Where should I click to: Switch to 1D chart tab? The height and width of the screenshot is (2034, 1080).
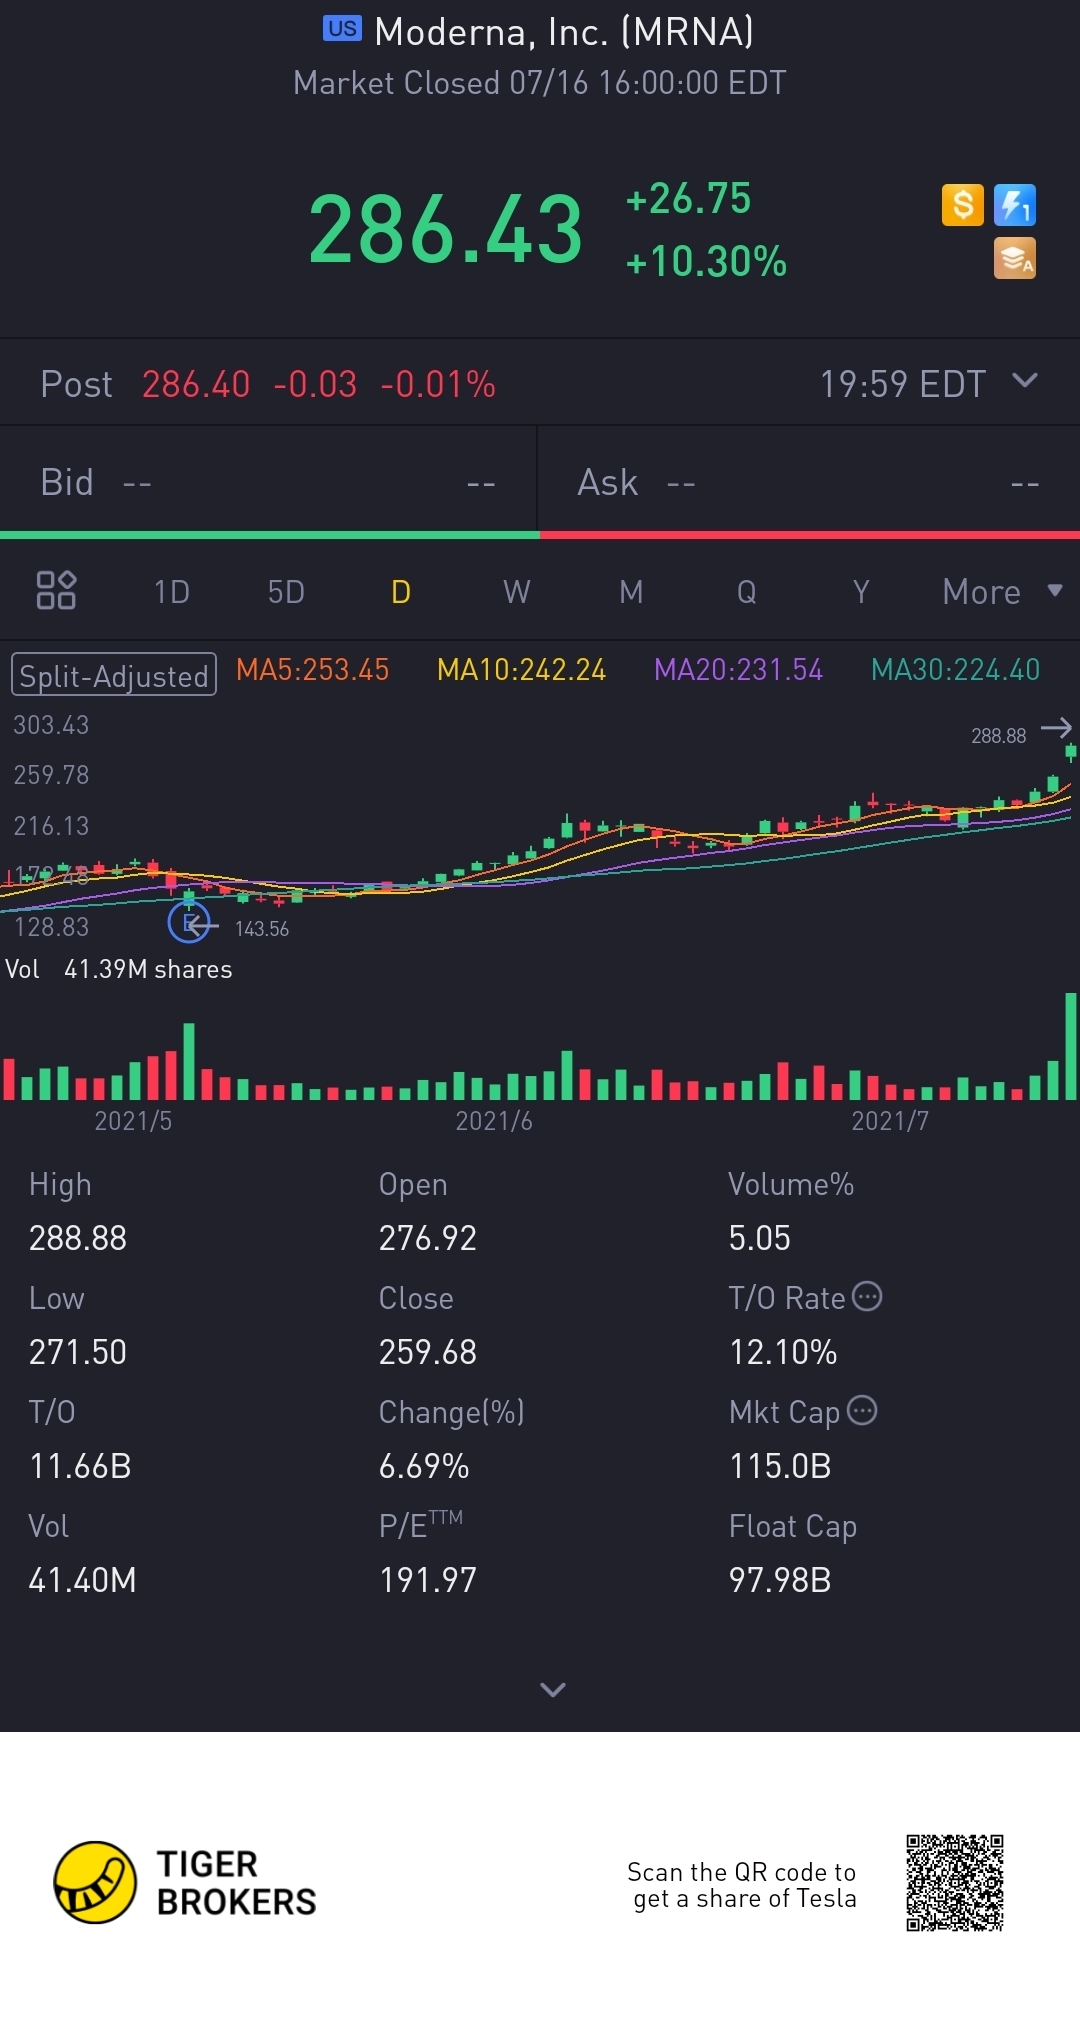point(171,592)
